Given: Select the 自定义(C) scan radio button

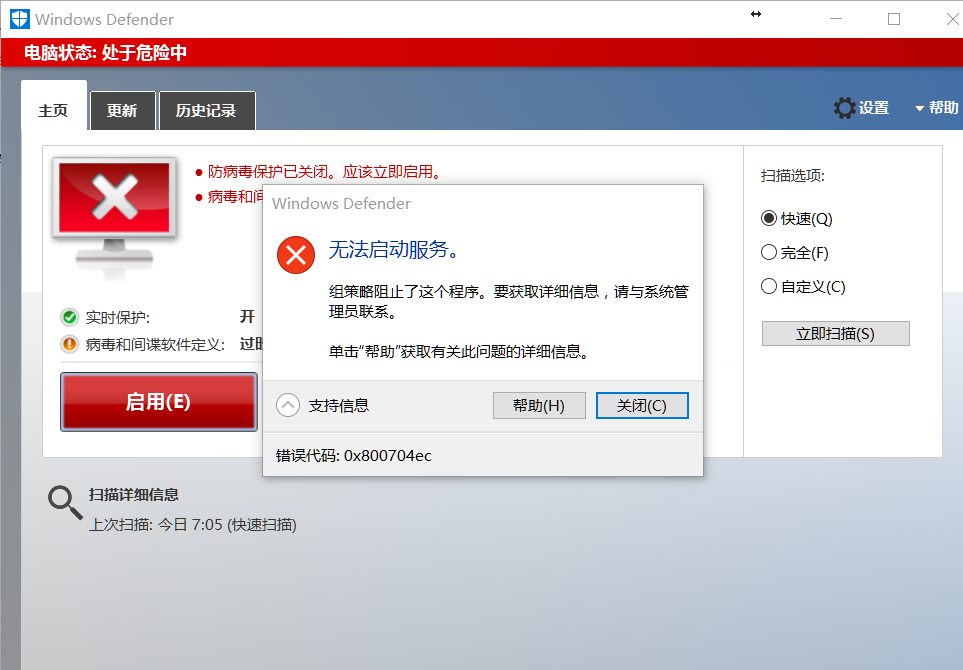Looking at the screenshot, I should [x=769, y=286].
